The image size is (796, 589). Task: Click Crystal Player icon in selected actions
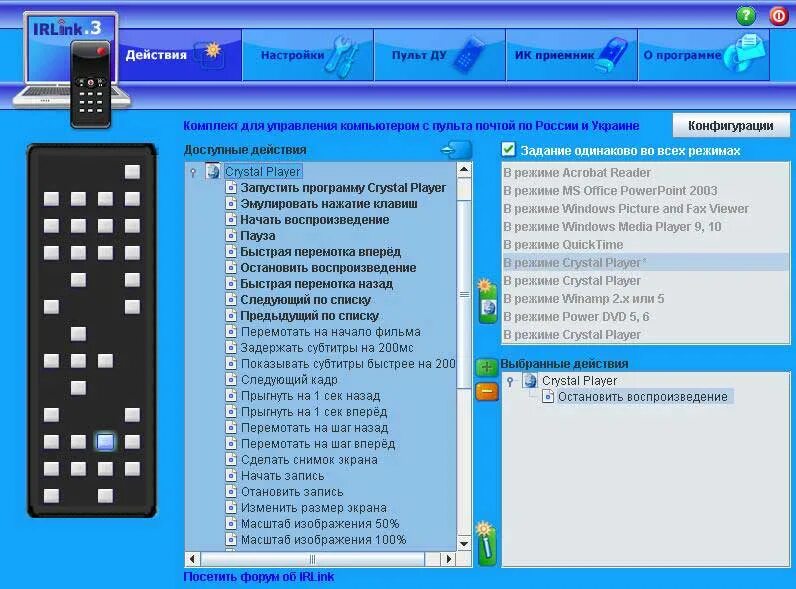(x=530, y=380)
